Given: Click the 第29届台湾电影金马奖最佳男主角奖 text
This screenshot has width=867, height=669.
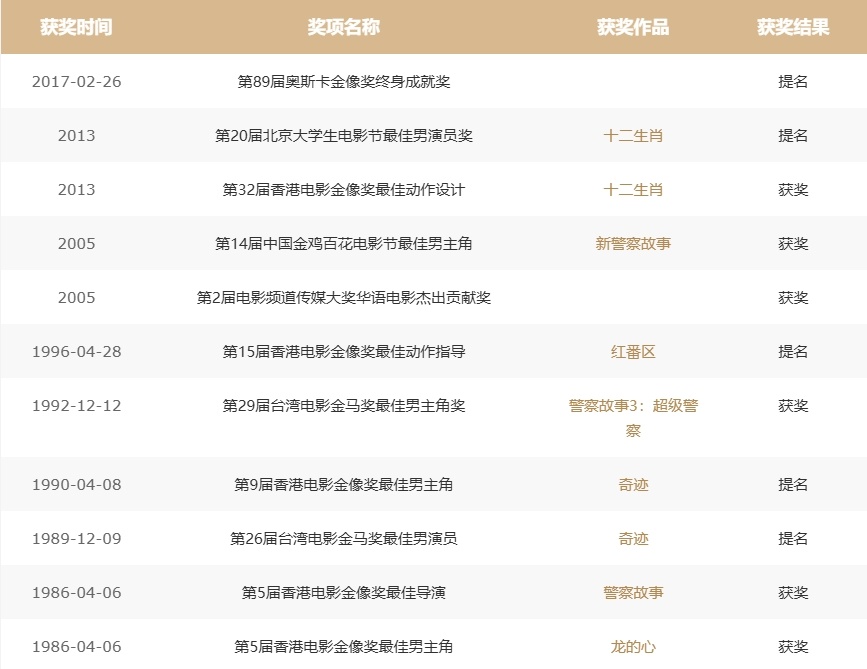Looking at the screenshot, I should click(x=343, y=406).
